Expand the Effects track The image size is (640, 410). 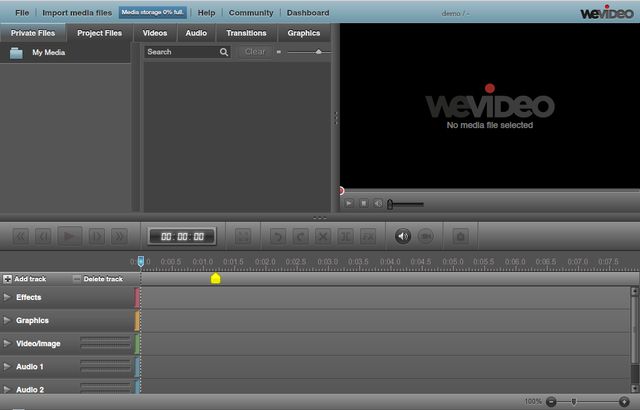point(7,297)
